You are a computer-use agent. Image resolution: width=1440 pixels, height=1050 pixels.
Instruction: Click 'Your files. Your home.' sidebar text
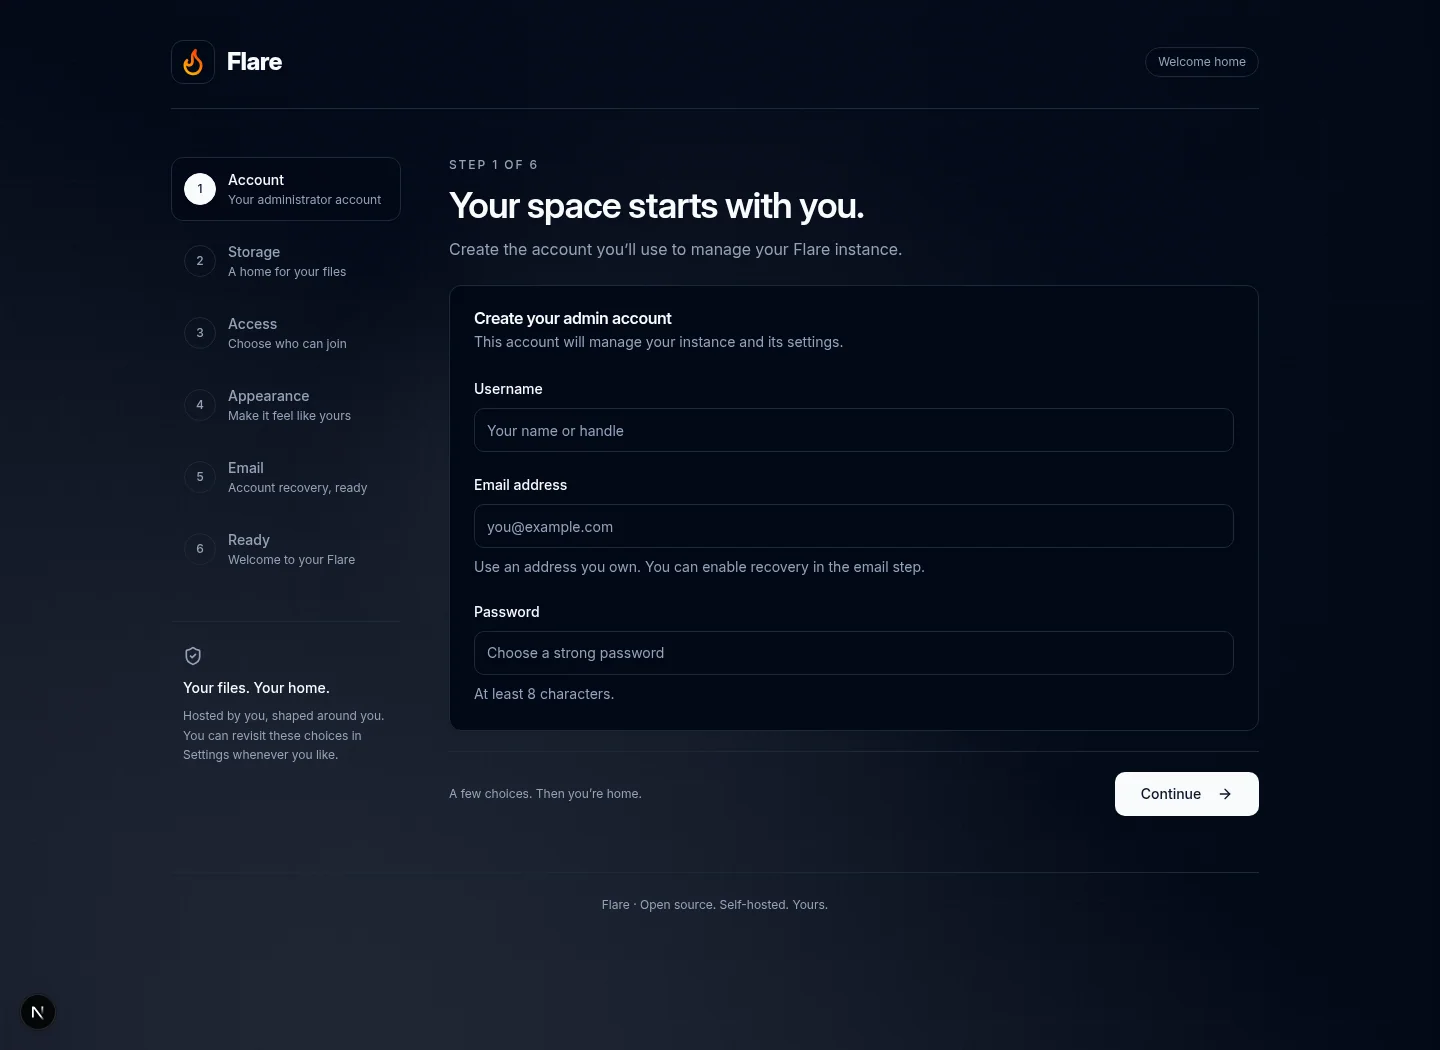pos(256,688)
